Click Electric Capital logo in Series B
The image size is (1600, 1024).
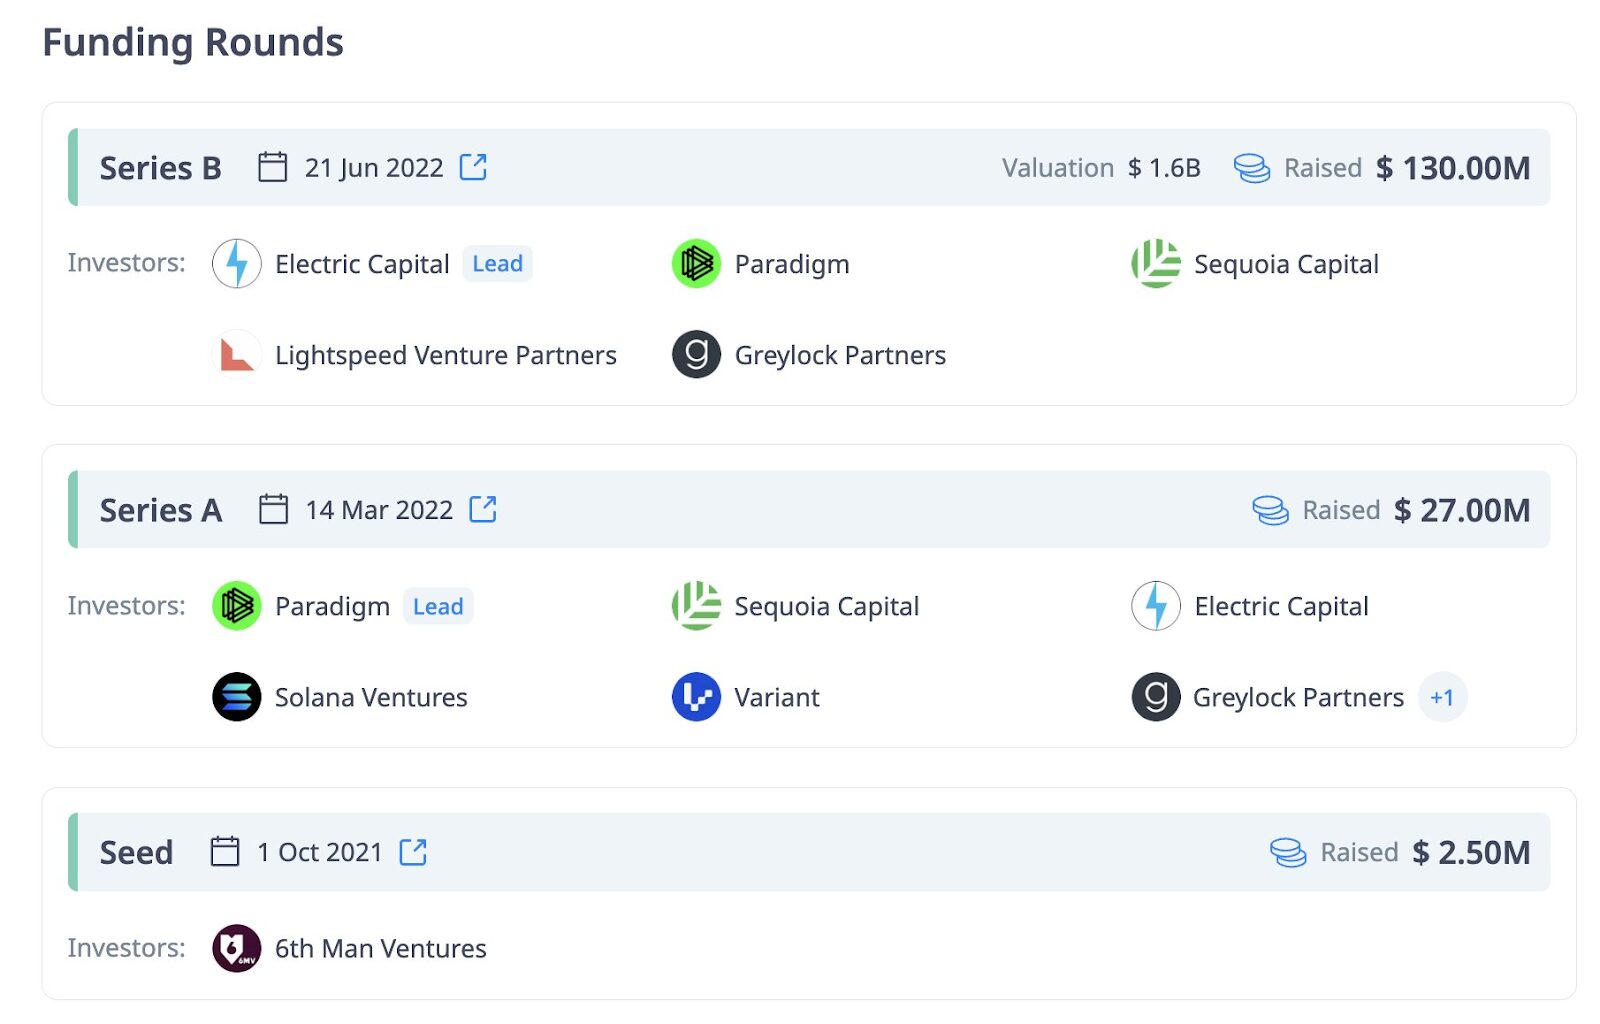237,264
